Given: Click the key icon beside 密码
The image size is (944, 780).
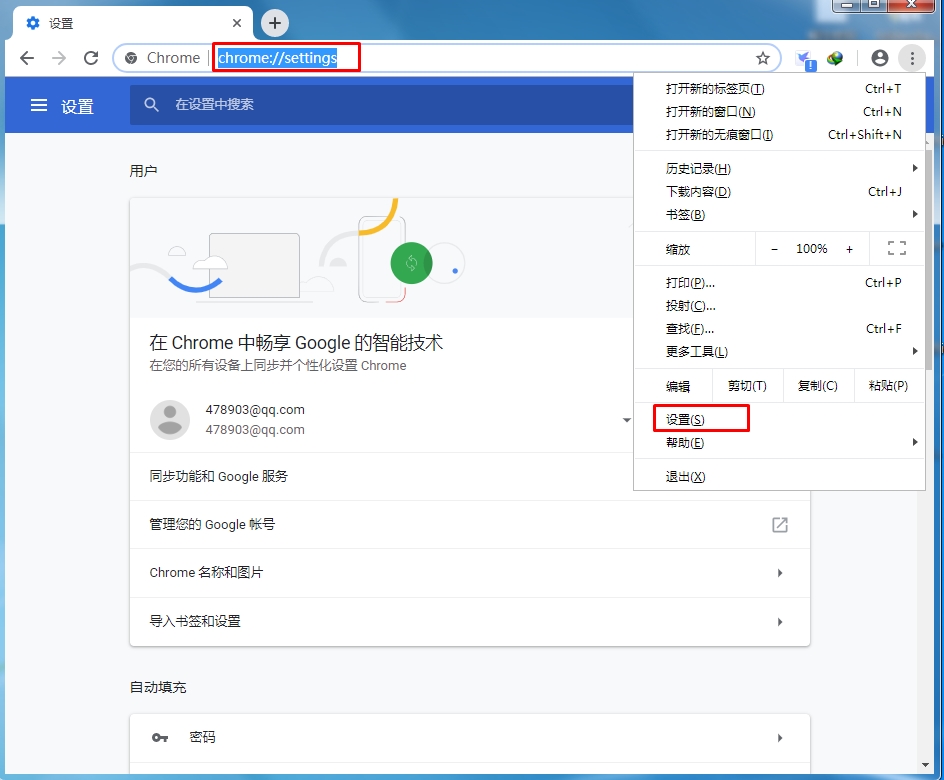Looking at the screenshot, I should coord(160,737).
